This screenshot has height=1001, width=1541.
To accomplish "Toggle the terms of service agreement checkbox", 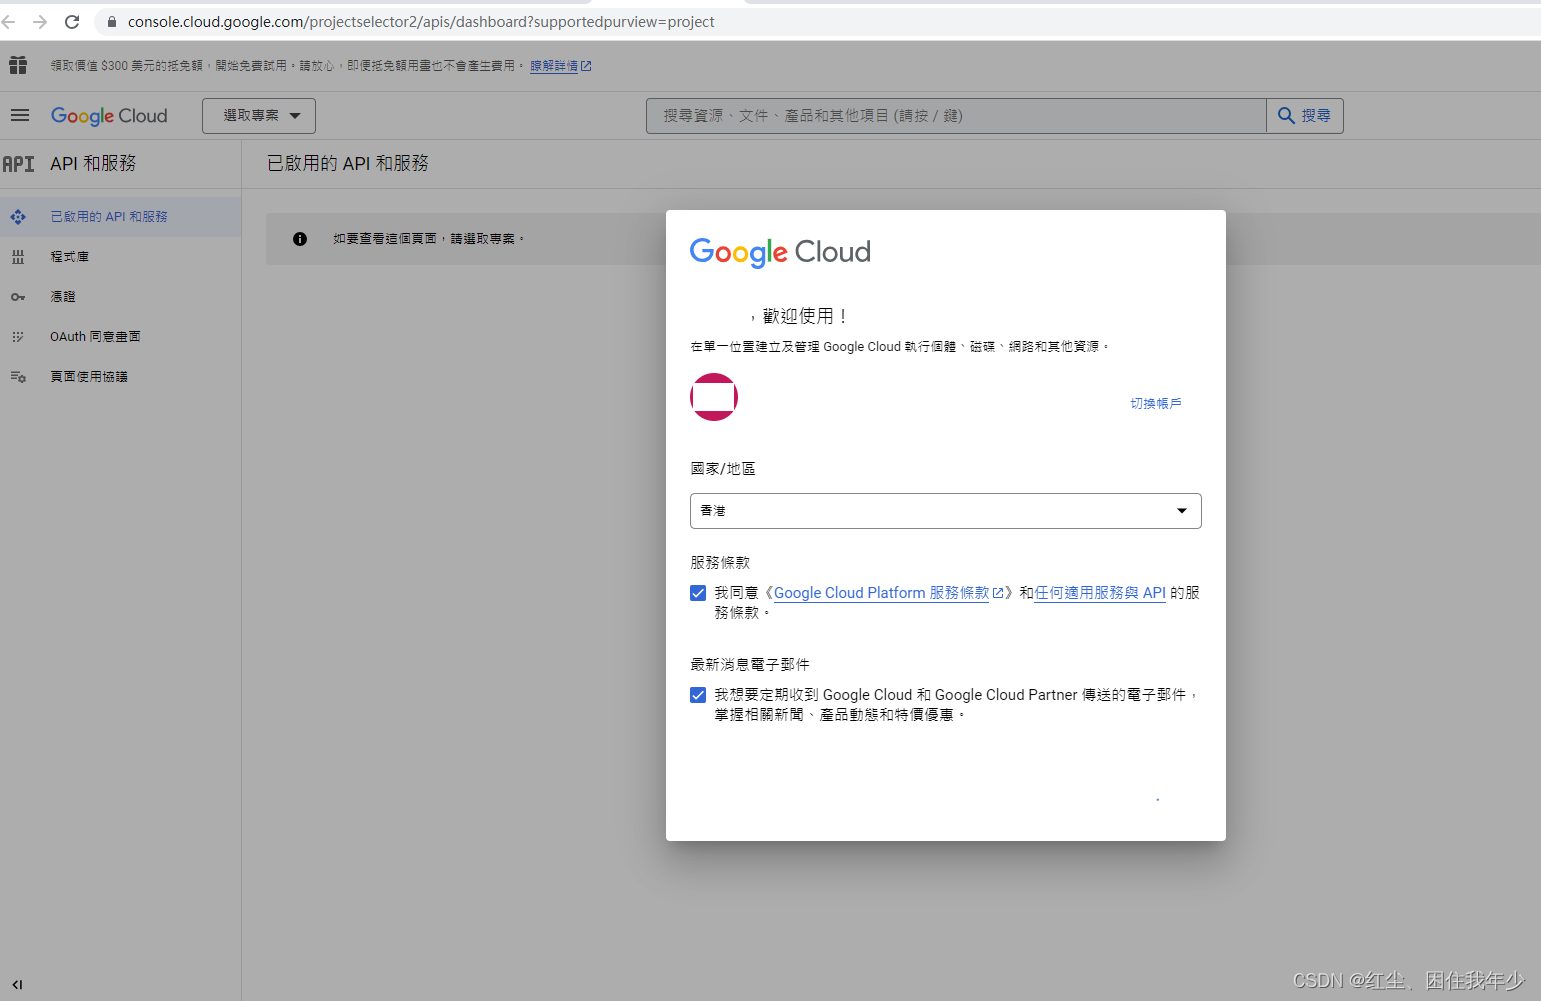I will 698,593.
